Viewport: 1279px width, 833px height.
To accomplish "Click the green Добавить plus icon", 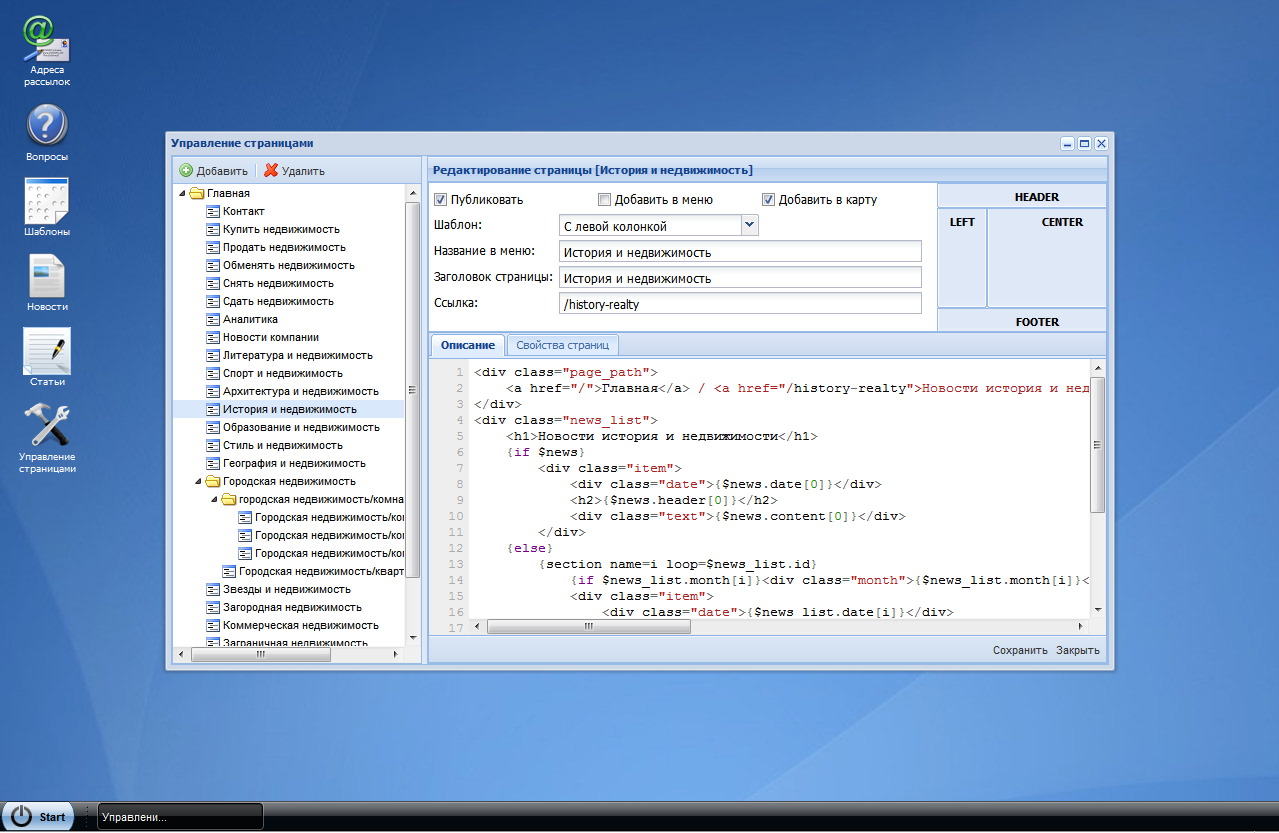I will coord(186,171).
